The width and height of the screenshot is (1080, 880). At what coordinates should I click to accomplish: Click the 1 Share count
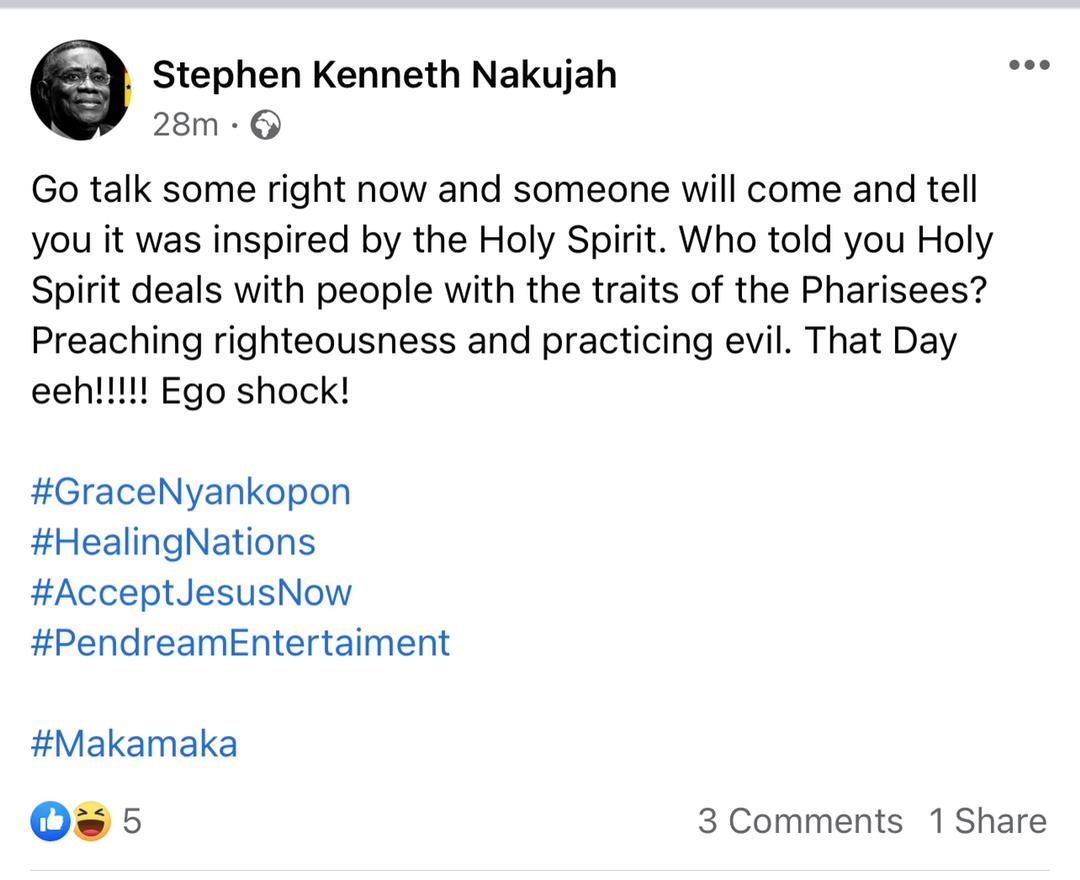pos(988,821)
